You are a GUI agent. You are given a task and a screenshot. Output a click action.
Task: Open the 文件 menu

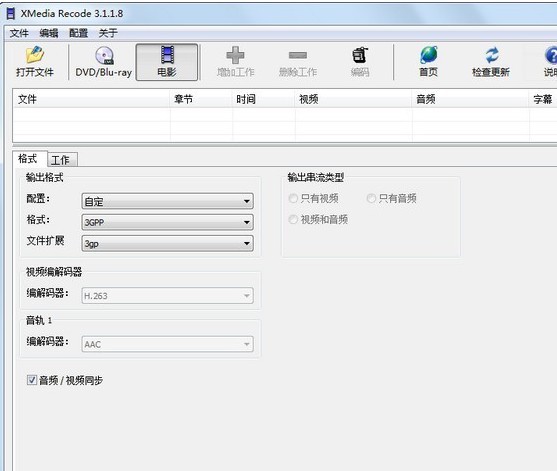(19, 33)
